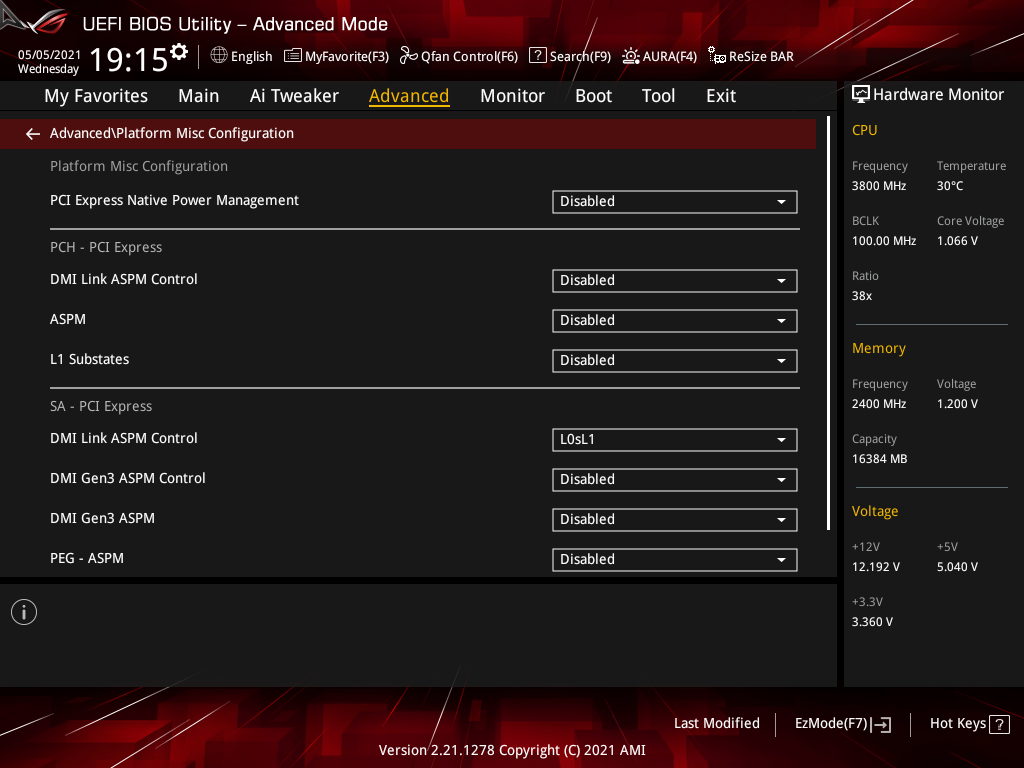1024x768 pixels.
Task: Click the CPU temperature value 30°C
Action: coord(950,186)
